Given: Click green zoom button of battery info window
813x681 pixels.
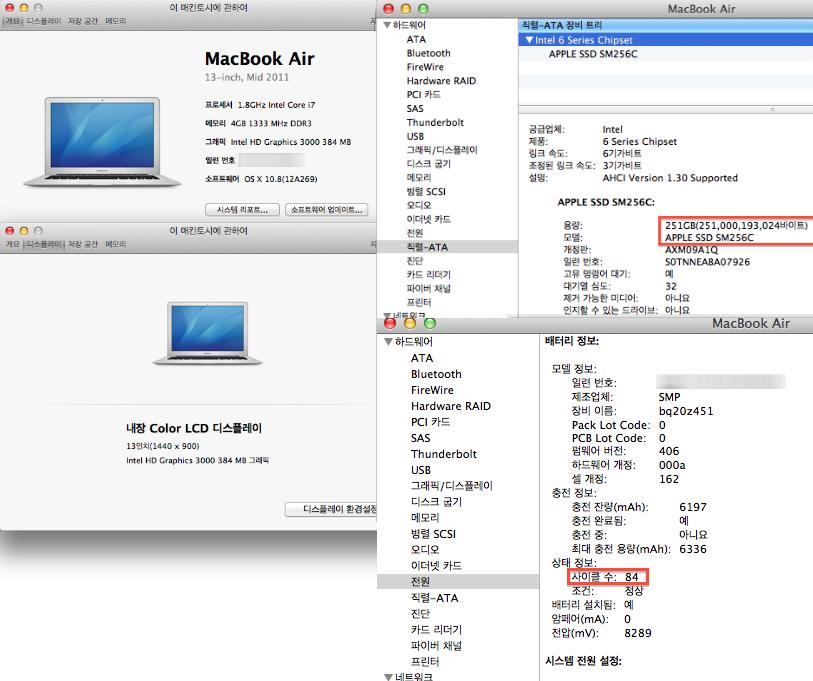Looking at the screenshot, I should (430, 324).
